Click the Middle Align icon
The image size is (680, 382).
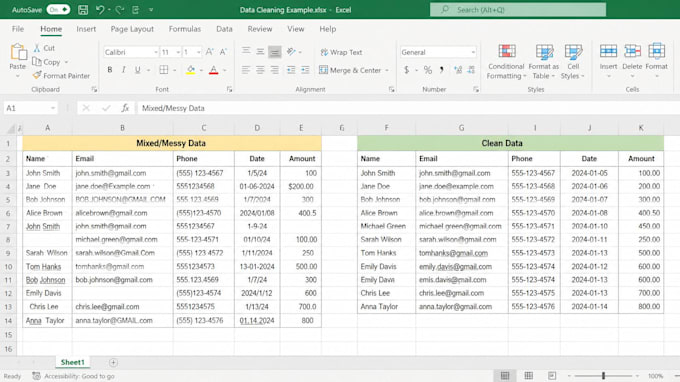[x=260, y=52]
